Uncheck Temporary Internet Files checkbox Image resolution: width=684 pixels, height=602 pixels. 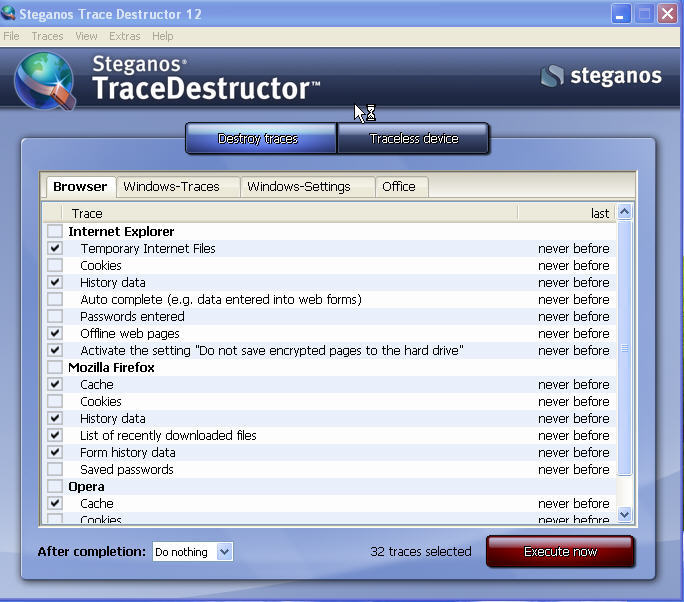(x=55, y=248)
